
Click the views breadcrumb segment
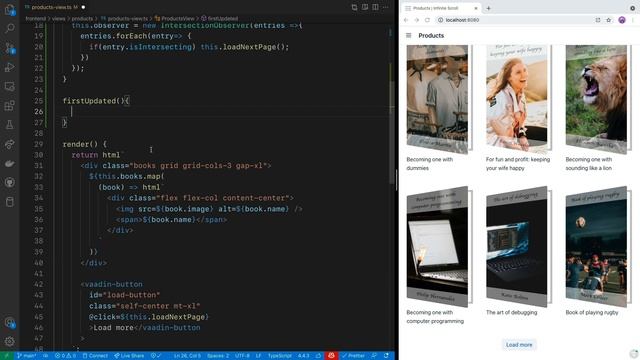(58, 18)
